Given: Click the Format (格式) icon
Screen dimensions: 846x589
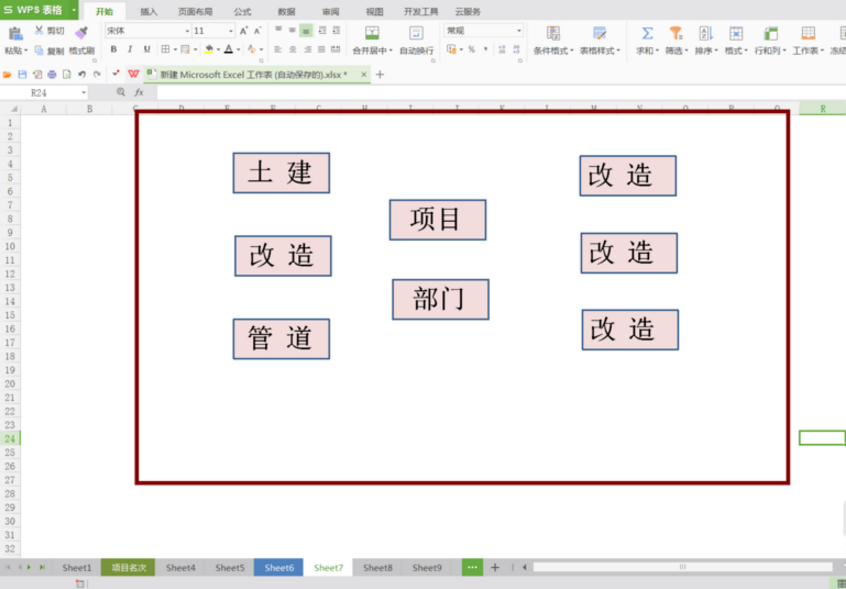Looking at the screenshot, I should click(736, 33).
